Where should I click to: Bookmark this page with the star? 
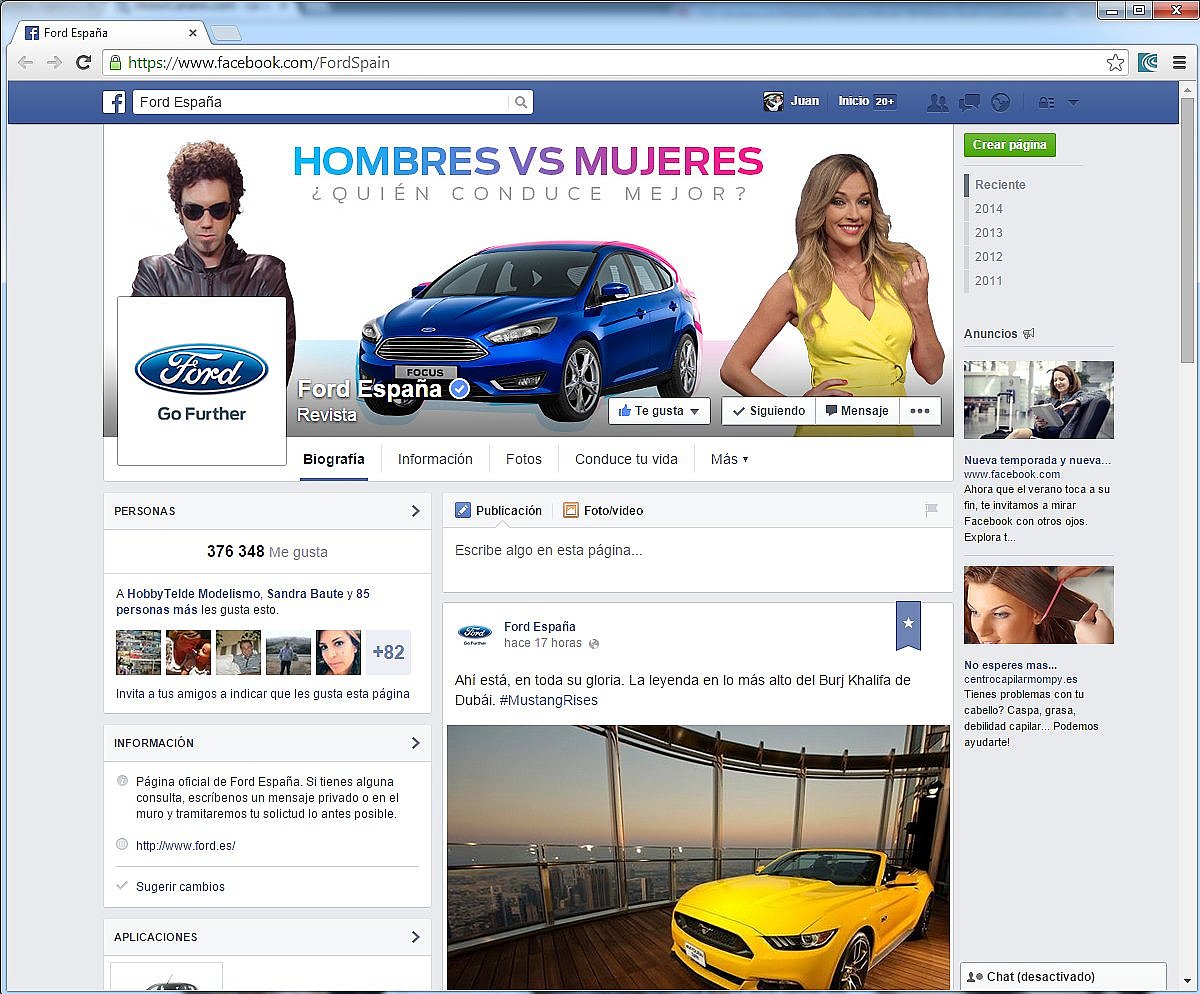(1115, 63)
